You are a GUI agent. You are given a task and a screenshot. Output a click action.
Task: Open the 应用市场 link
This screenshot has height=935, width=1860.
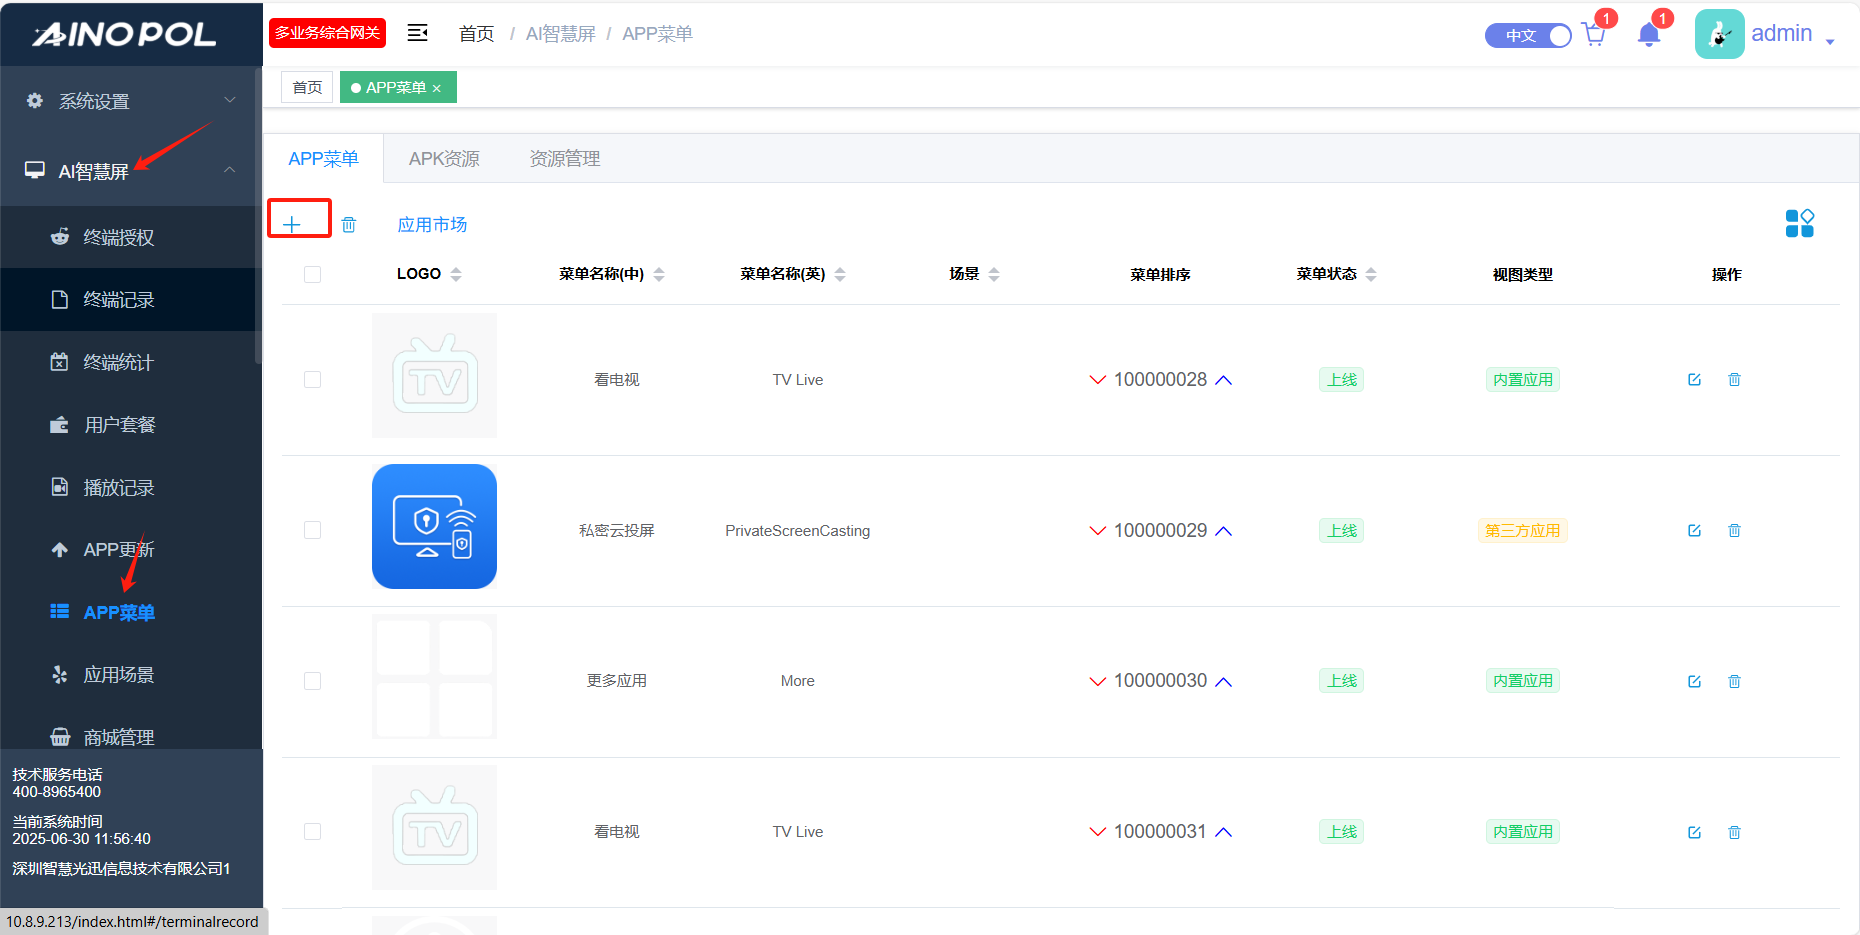pos(432,224)
